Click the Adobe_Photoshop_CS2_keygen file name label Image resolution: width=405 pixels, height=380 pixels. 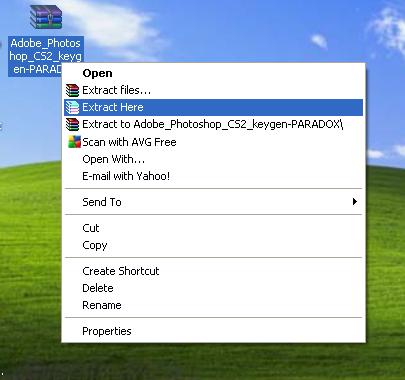tap(46, 56)
